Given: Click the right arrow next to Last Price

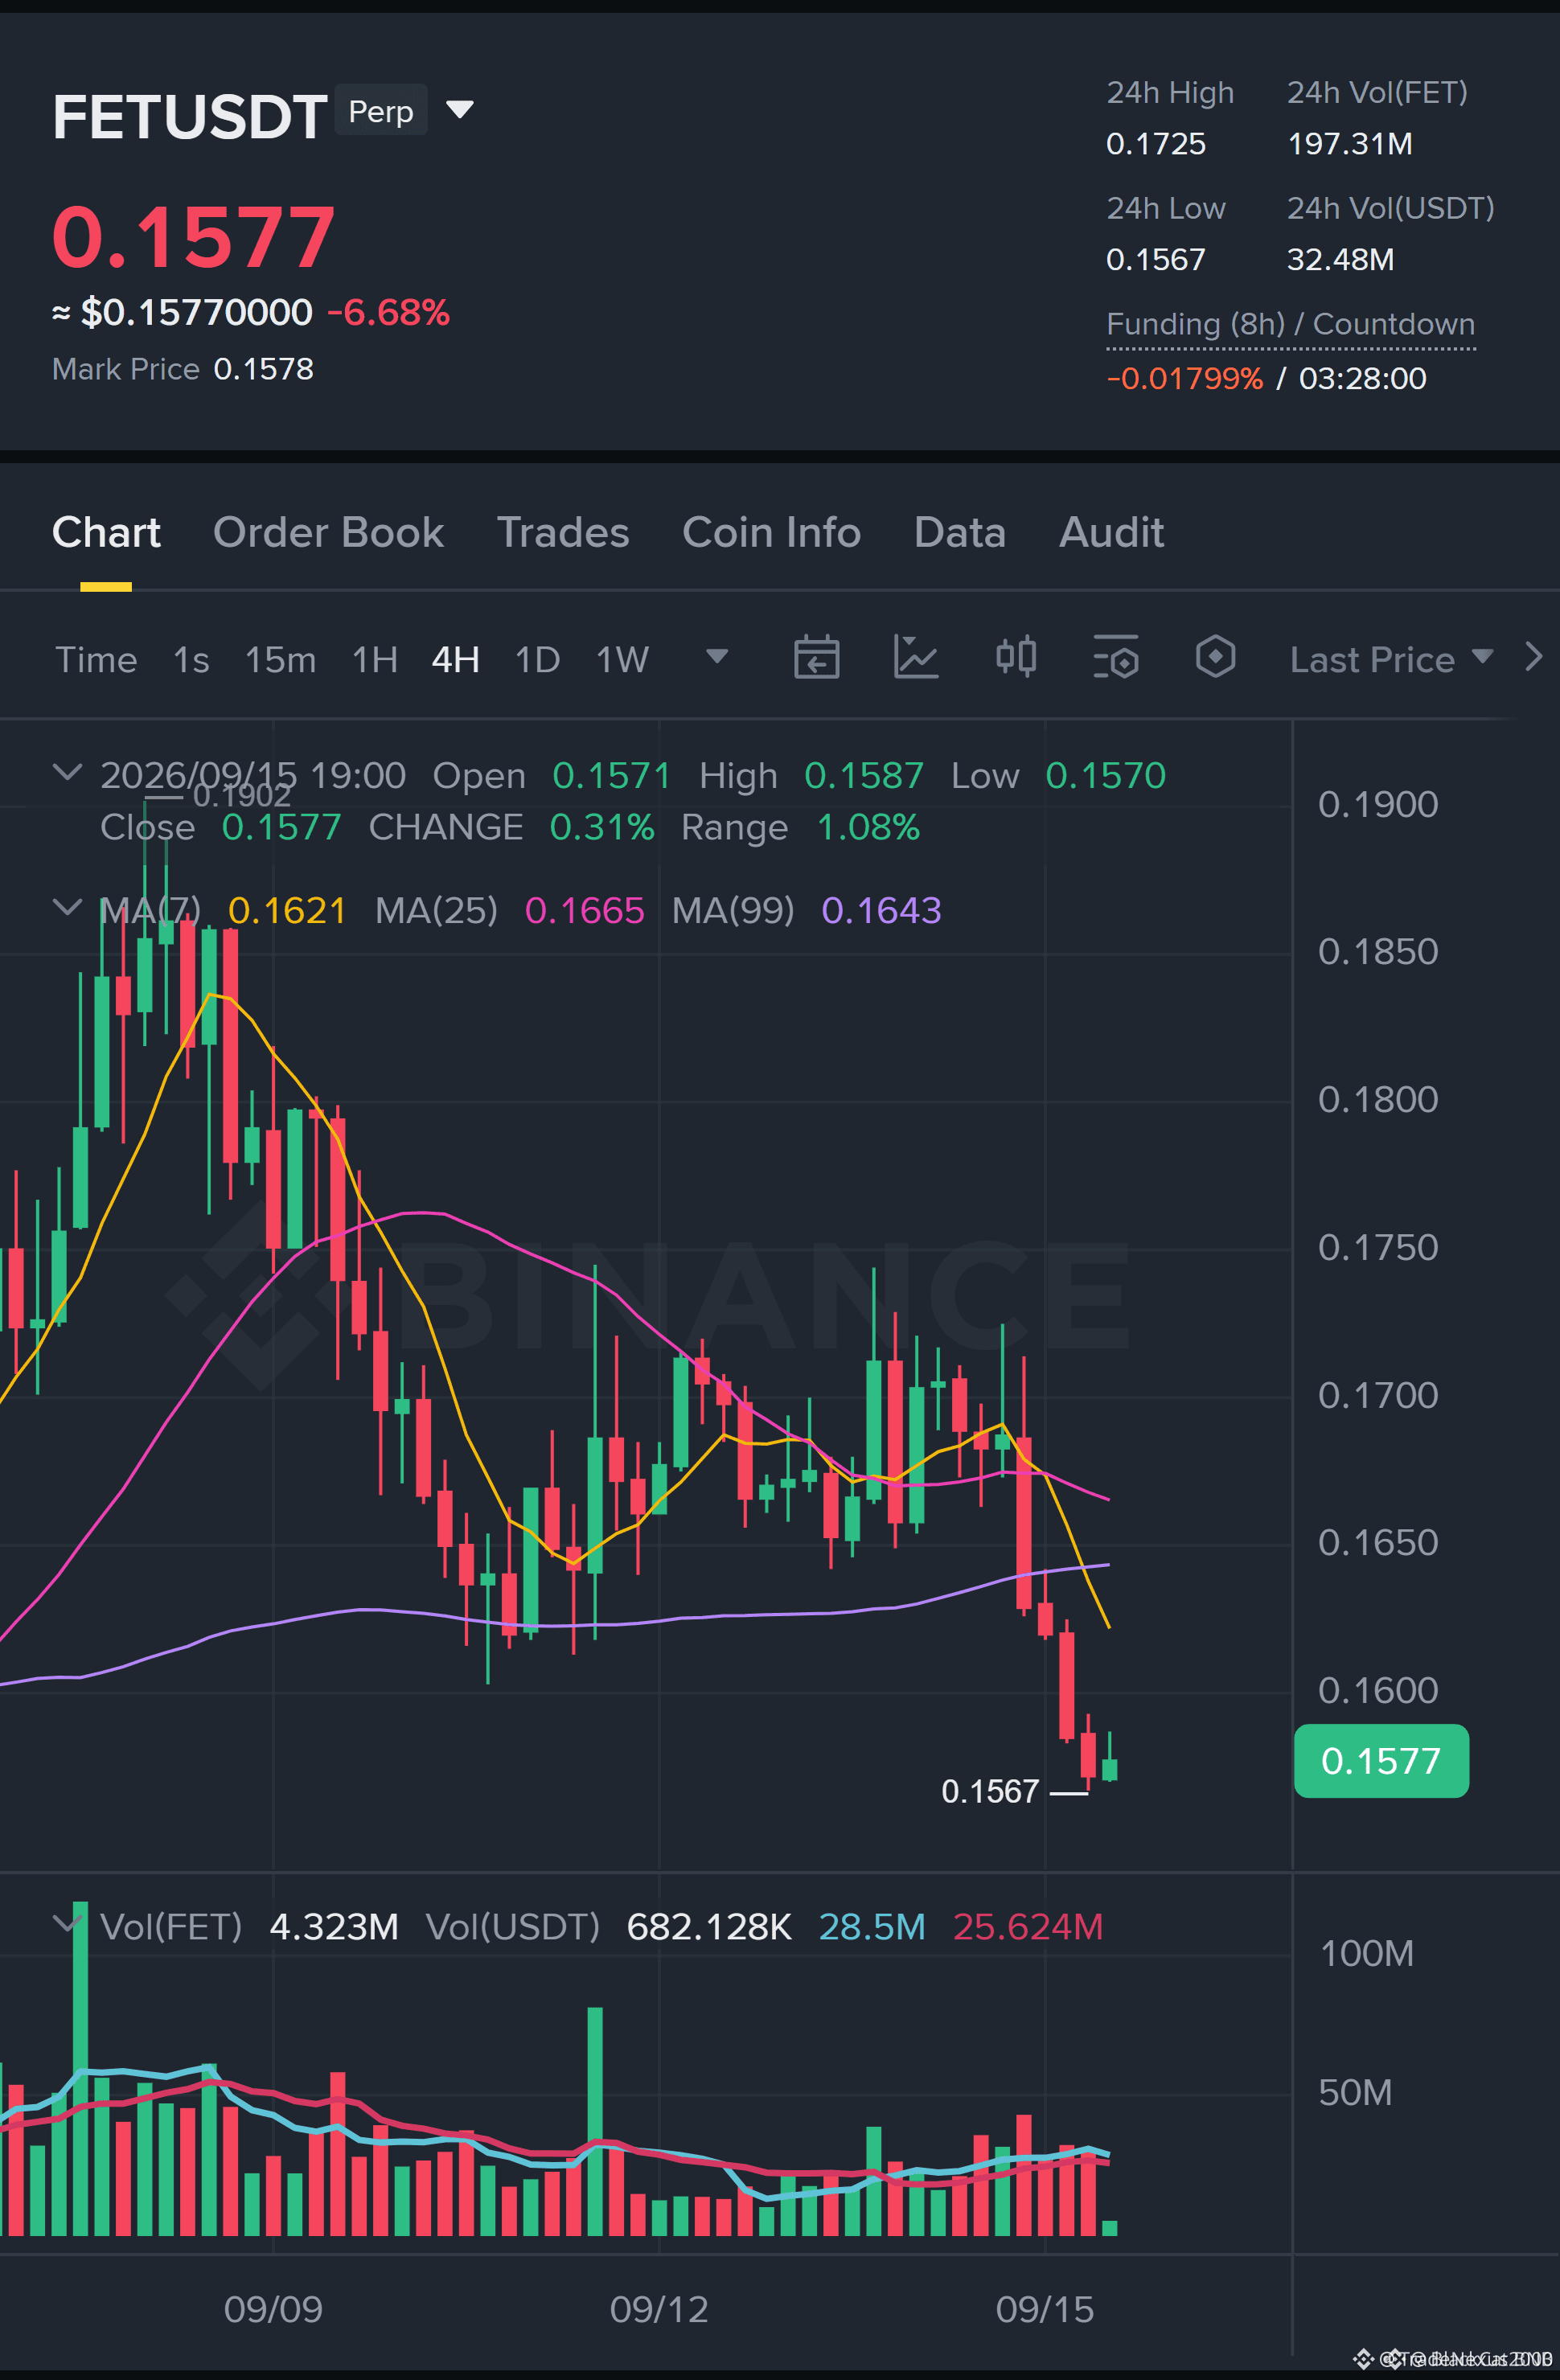Looking at the screenshot, I should pyautogui.click(x=1533, y=657).
